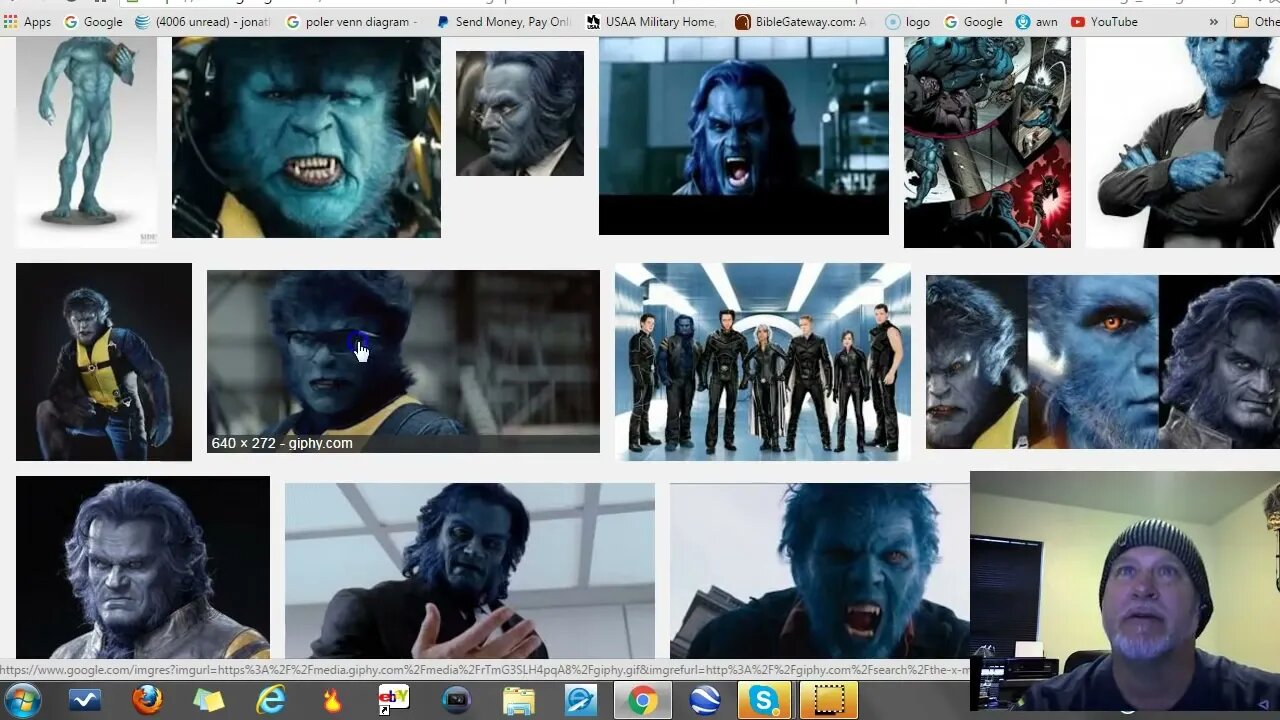1280x720 pixels.
Task: Open the BibleGateway.com bookmark
Action: pyautogui.click(x=801, y=21)
